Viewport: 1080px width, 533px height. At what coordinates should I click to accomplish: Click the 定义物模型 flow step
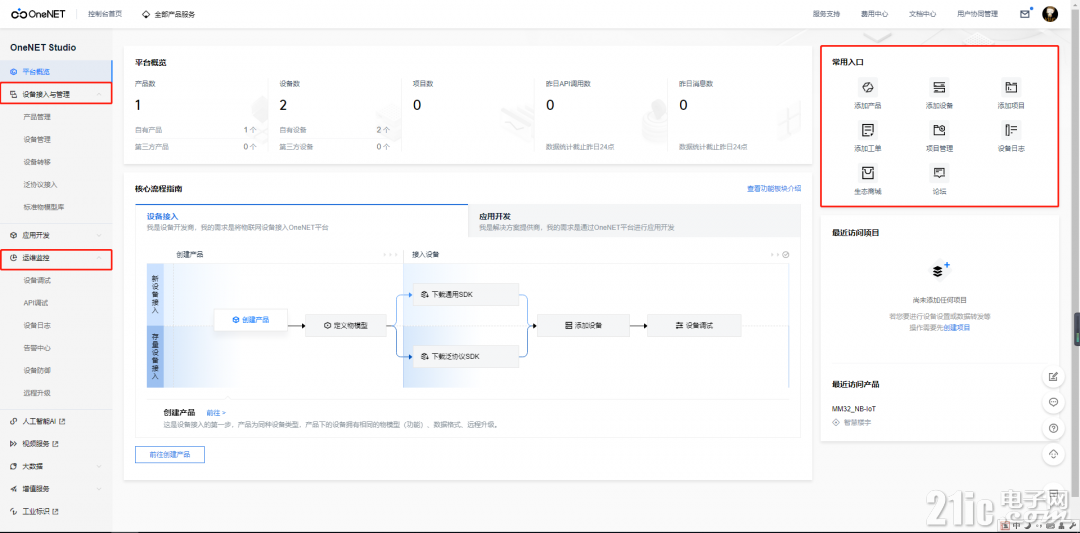point(345,326)
